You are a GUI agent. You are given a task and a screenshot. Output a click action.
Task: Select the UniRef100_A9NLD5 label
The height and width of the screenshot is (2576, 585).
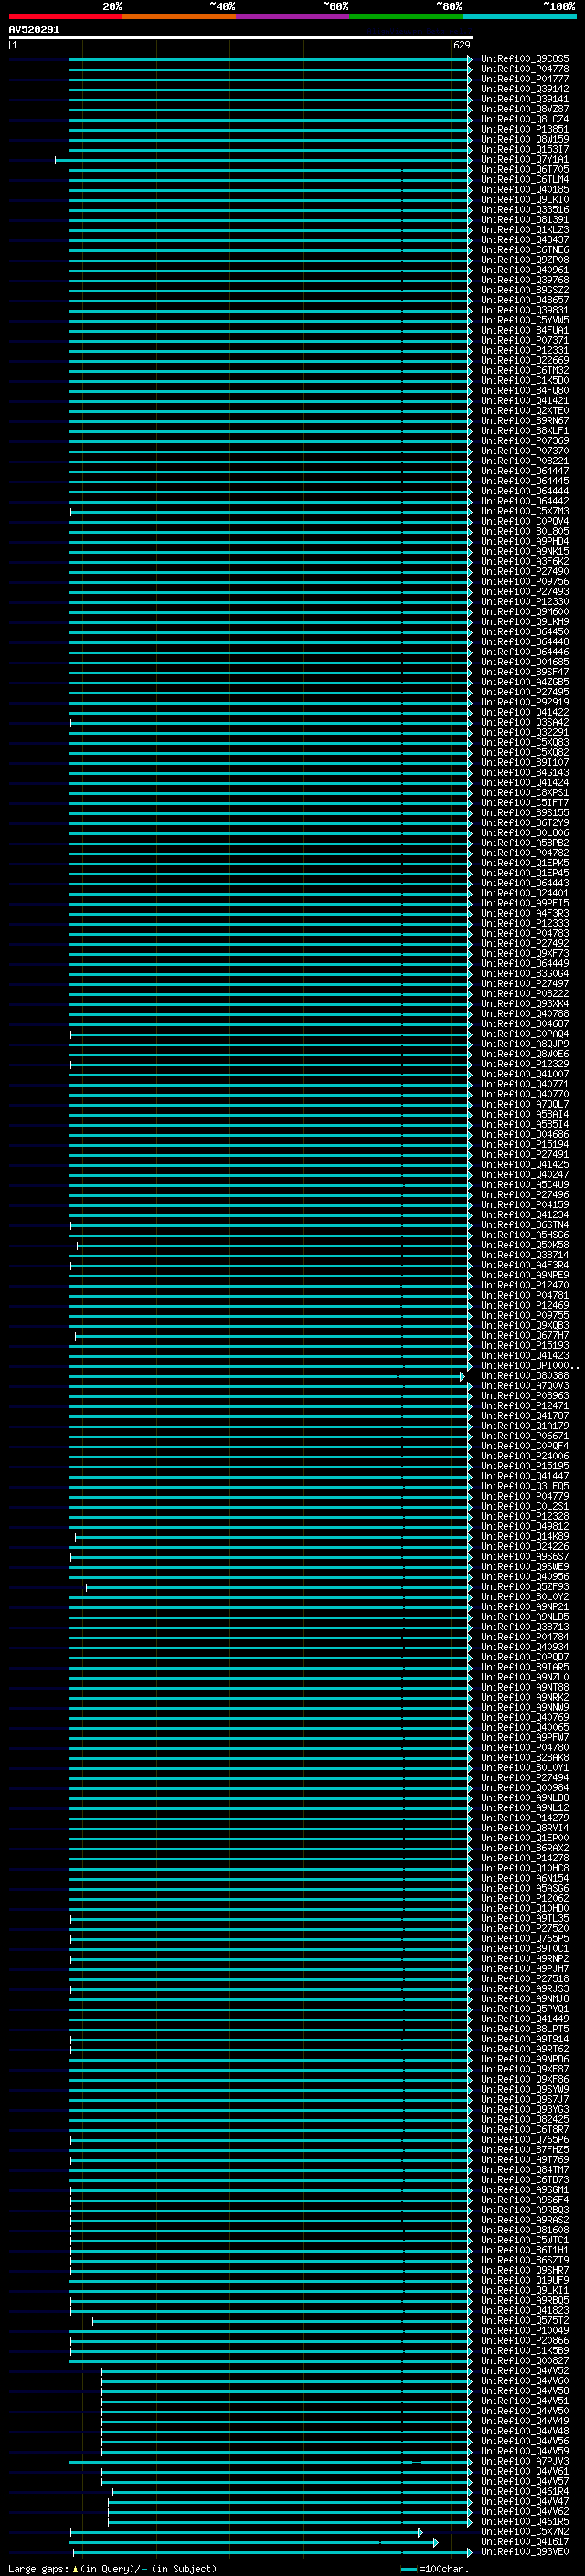pyautogui.click(x=525, y=1617)
